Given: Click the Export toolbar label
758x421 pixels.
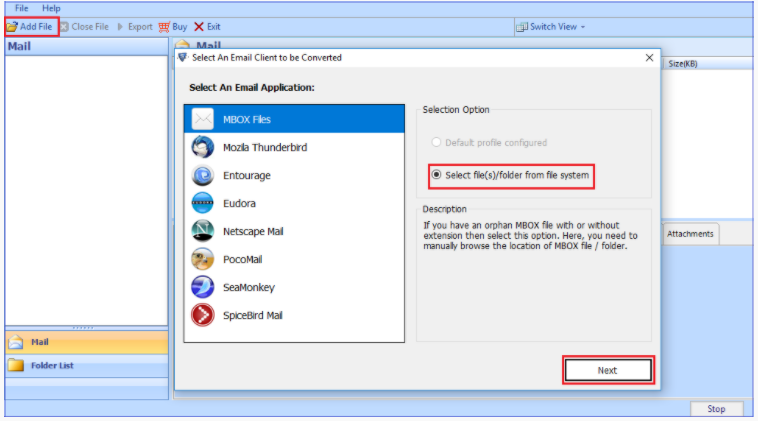Looking at the screenshot, I should tap(140, 27).
